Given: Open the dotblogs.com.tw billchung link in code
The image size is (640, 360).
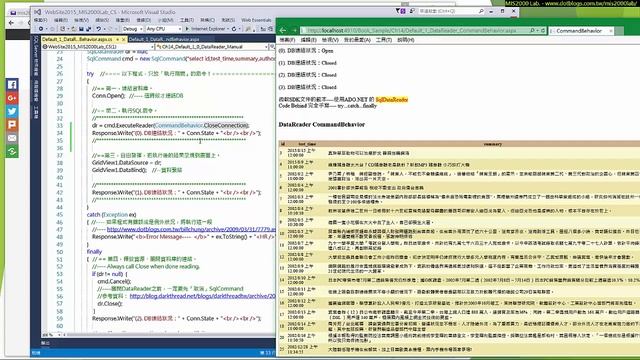Looking at the screenshot, I should coord(191,229).
